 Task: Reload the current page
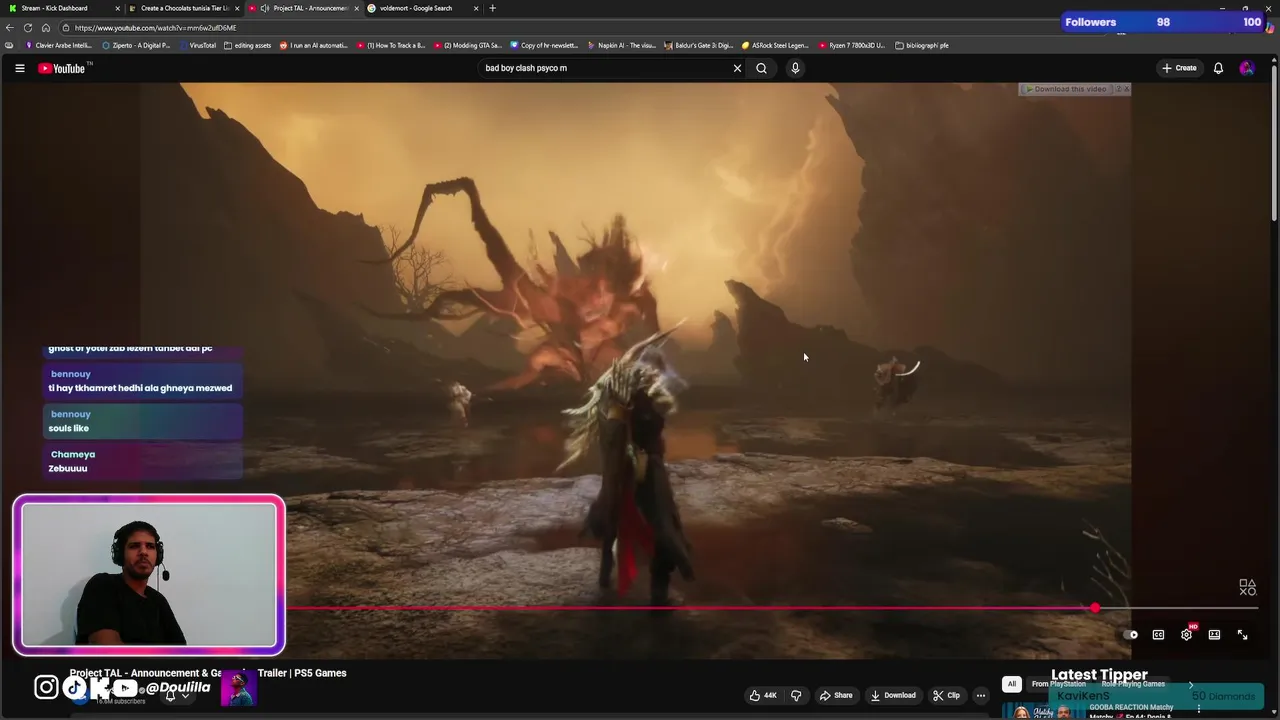pyautogui.click(x=28, y=28)
